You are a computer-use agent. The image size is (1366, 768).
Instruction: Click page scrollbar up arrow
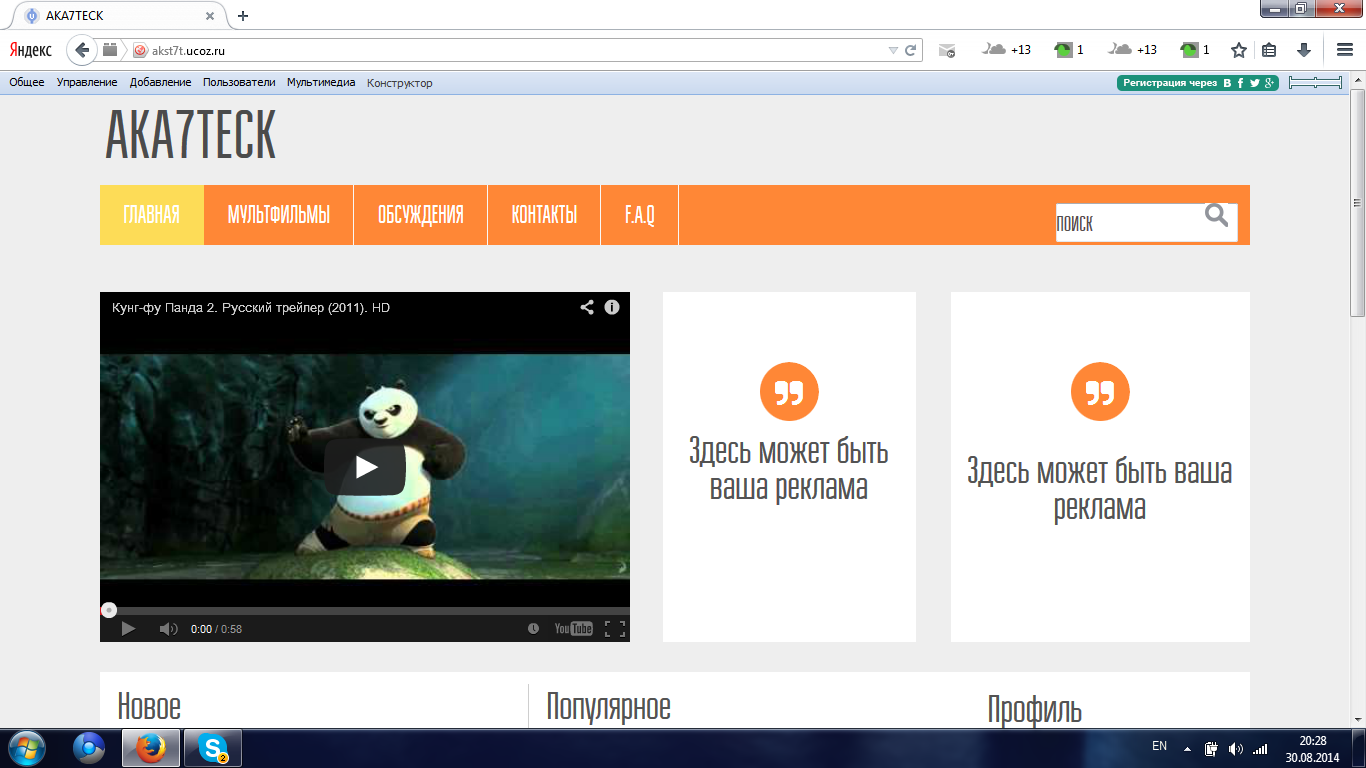coord(1357,79)
